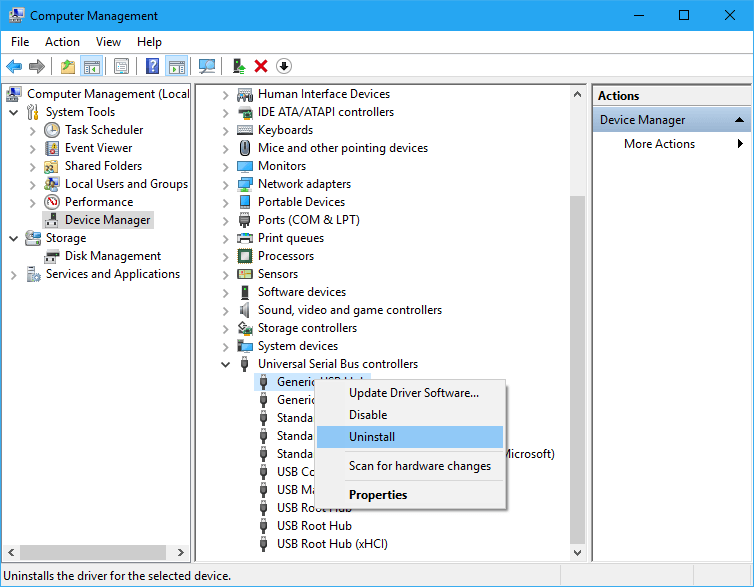
Task: Select the Sensors category label
Action: coord(277,274)
